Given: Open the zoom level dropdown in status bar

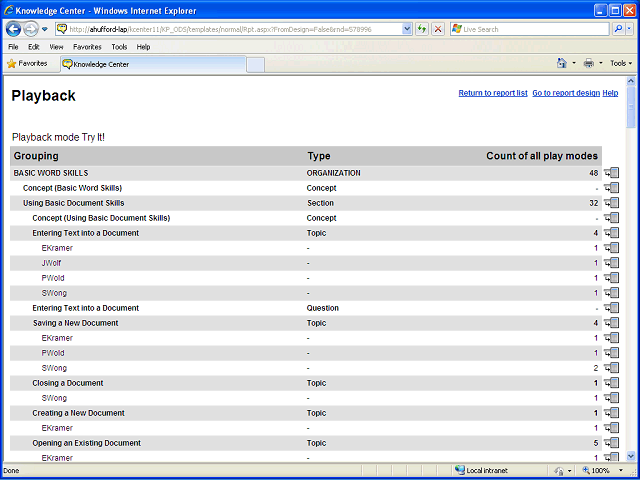Looking at the screenshot, I should click(621, 471).
